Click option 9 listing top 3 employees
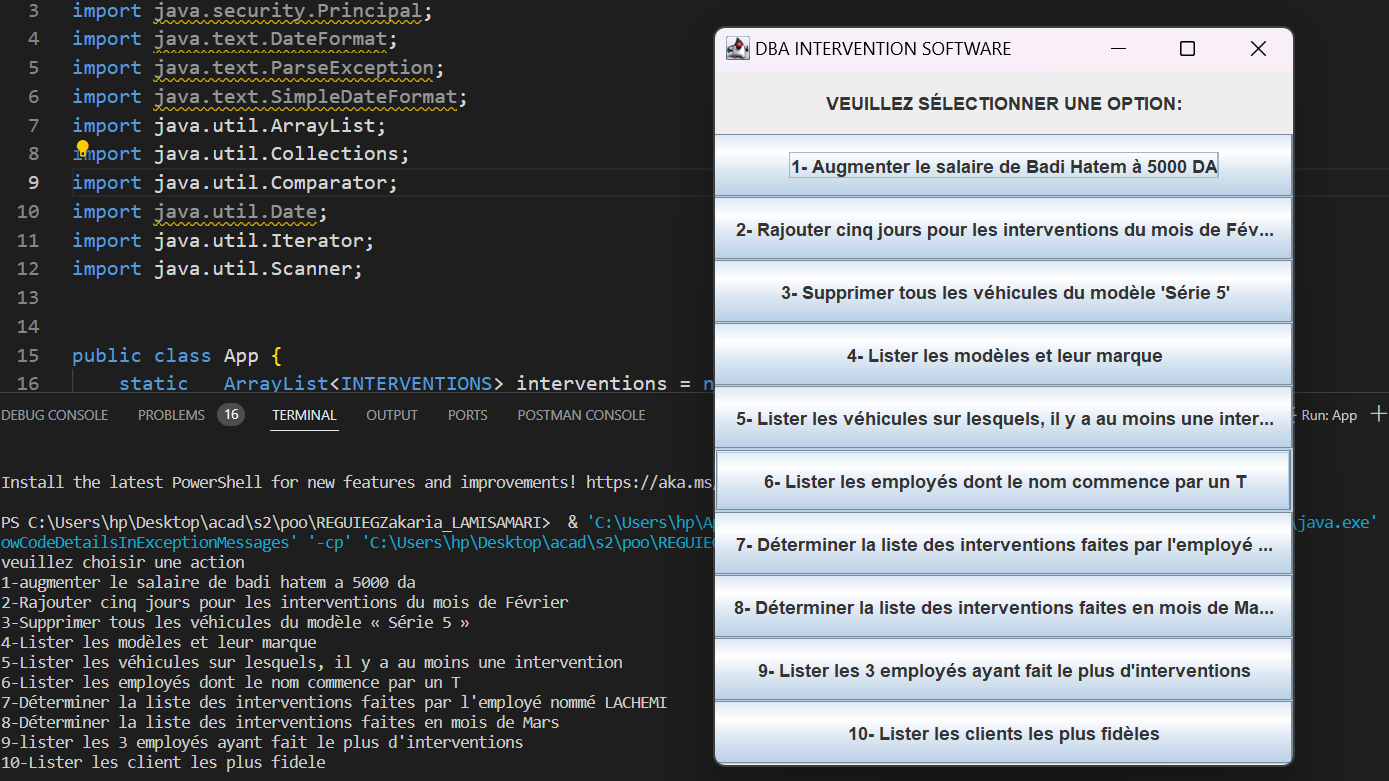Screen dimensions: 1389x781 [1003, 670]
